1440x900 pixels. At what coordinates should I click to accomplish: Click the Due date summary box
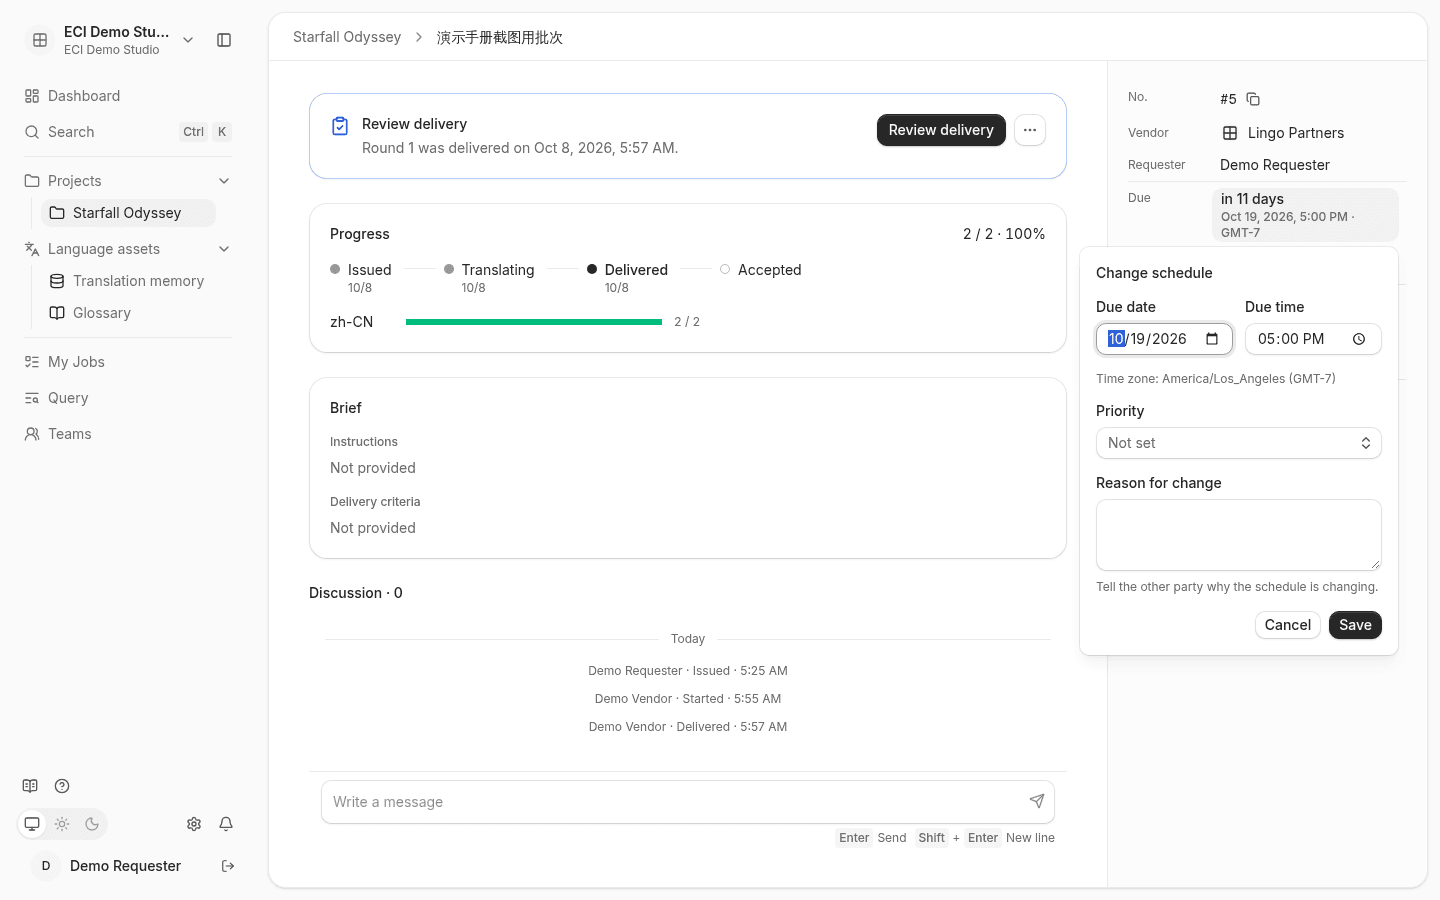click(x=1305, y=215)
